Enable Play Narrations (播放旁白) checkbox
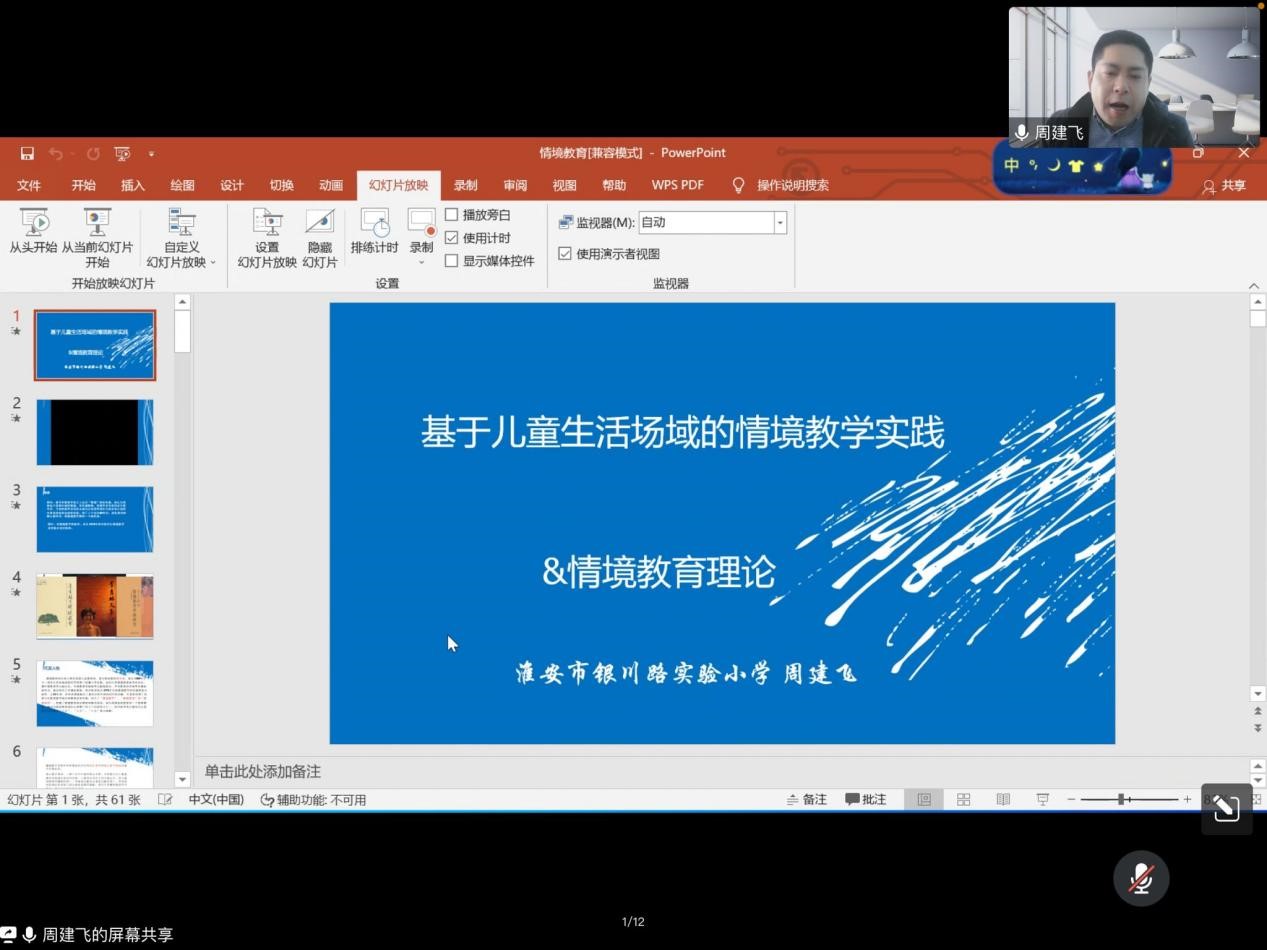Viewport: 1267px width, 950px height. click(452, 215)
